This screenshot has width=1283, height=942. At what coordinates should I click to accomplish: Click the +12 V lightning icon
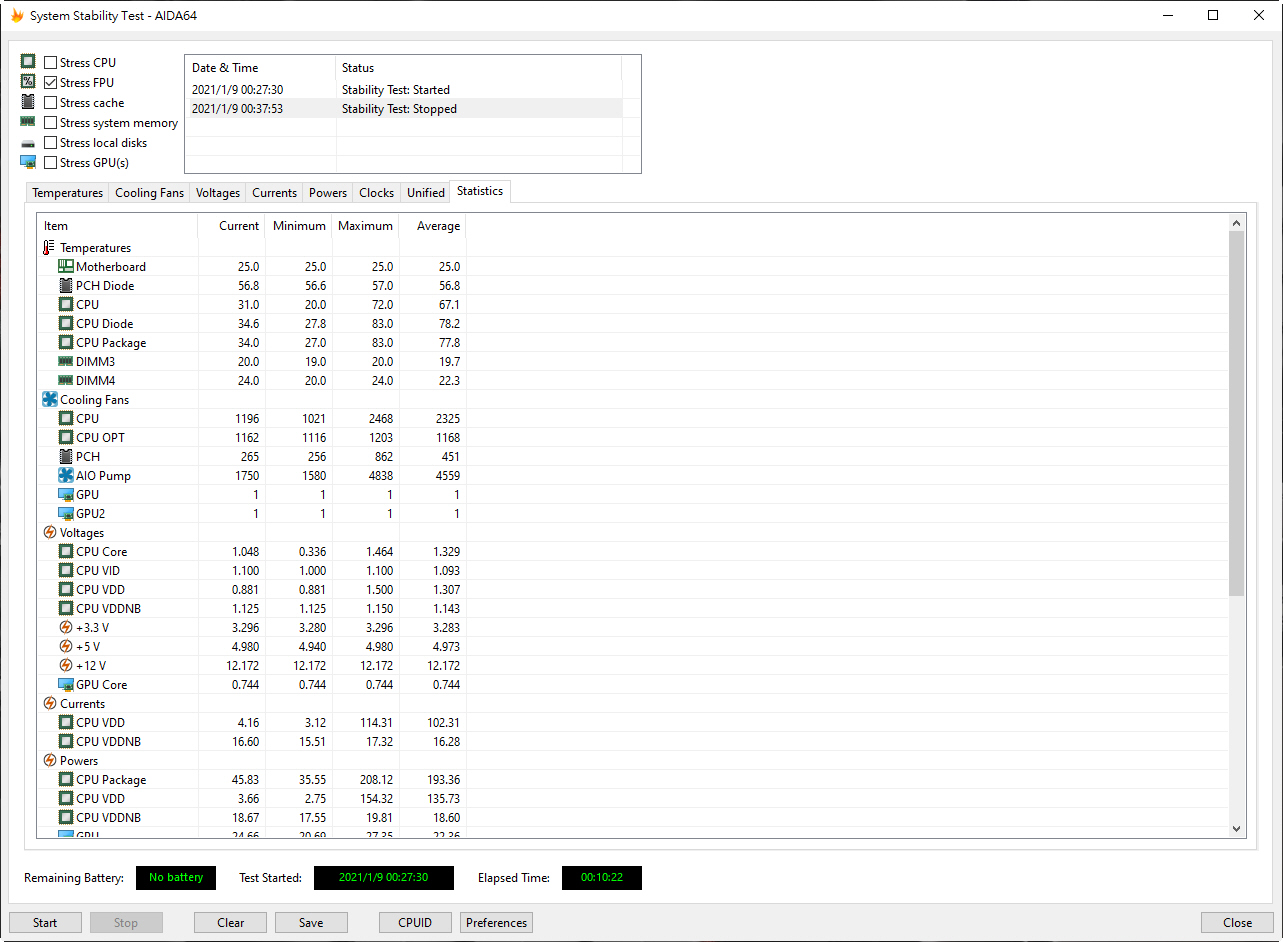point(66,665)
